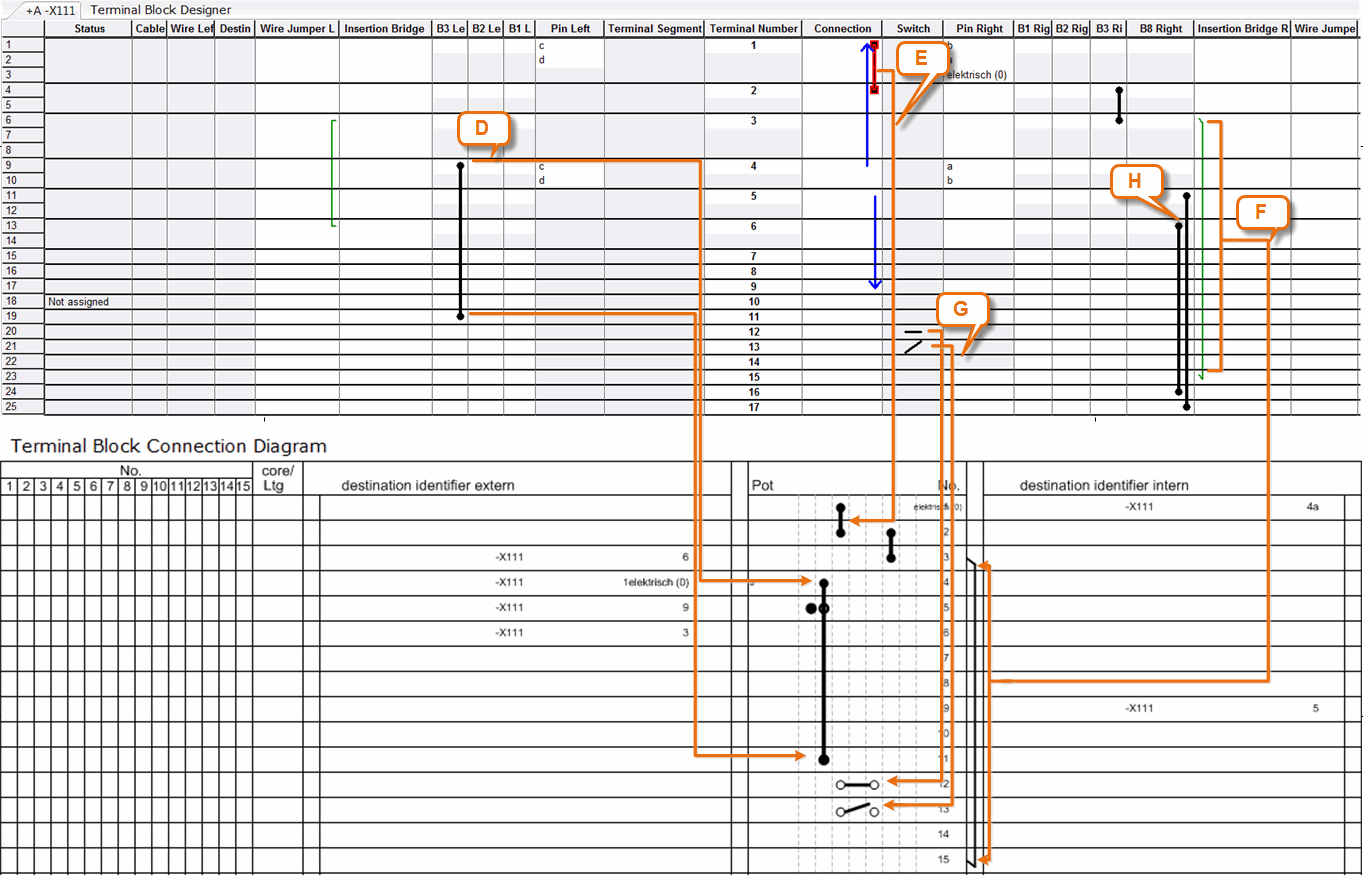Select the green wire jumper bracket on left
The image size is (1363, 875).
tap(332, 174)
